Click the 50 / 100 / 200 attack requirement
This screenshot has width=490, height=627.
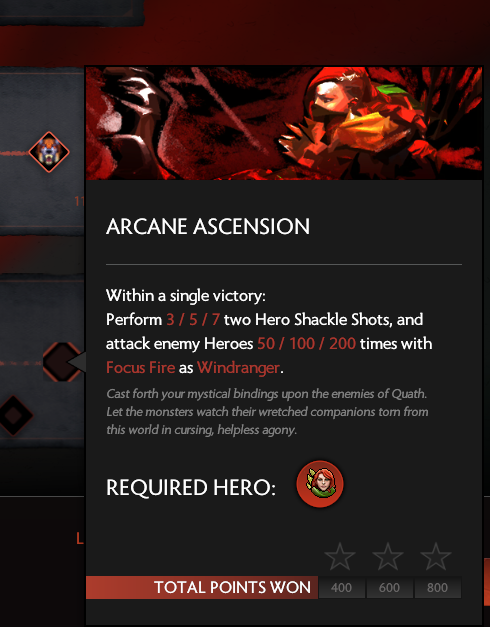click(306, 343)
